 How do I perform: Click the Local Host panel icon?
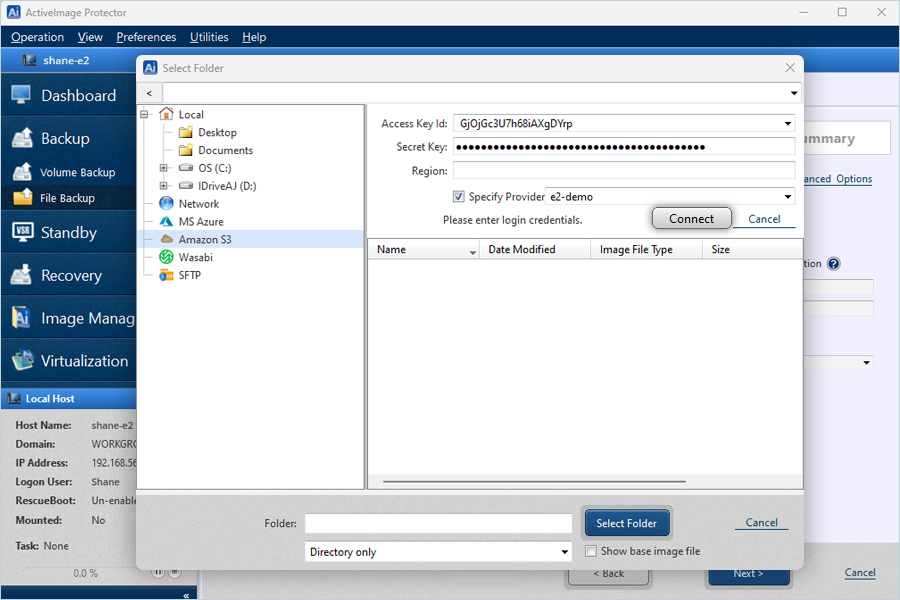(14, 398)
